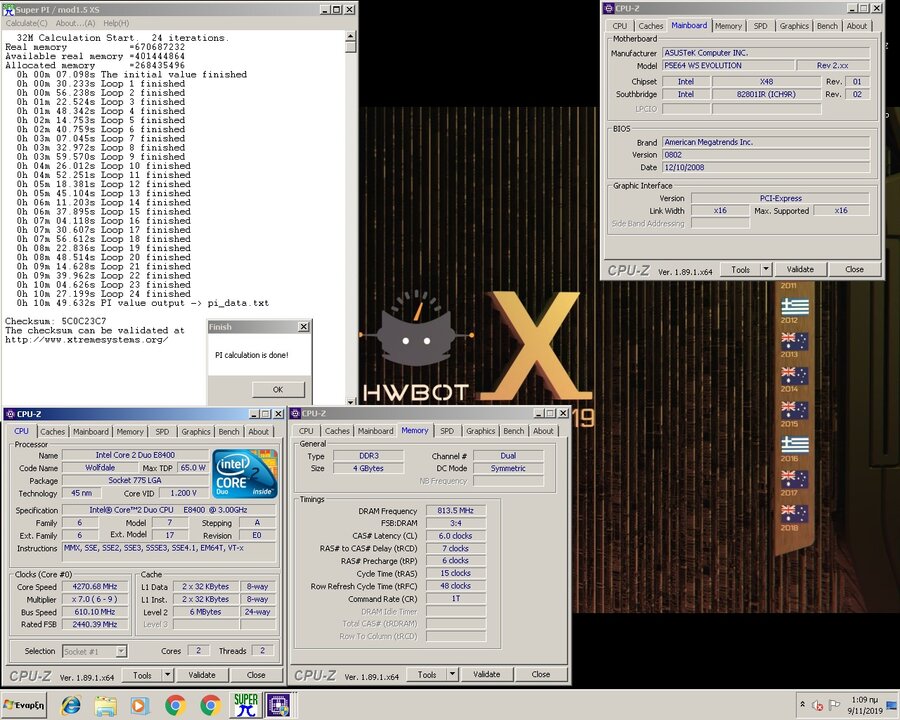Close the Finish dialog with X

click(x=304, y=327)
